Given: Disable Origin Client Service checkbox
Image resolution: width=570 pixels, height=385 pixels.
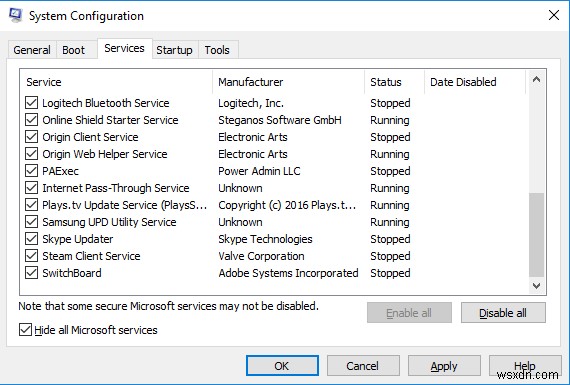Looking at the screenshot, I should (32, 137).
